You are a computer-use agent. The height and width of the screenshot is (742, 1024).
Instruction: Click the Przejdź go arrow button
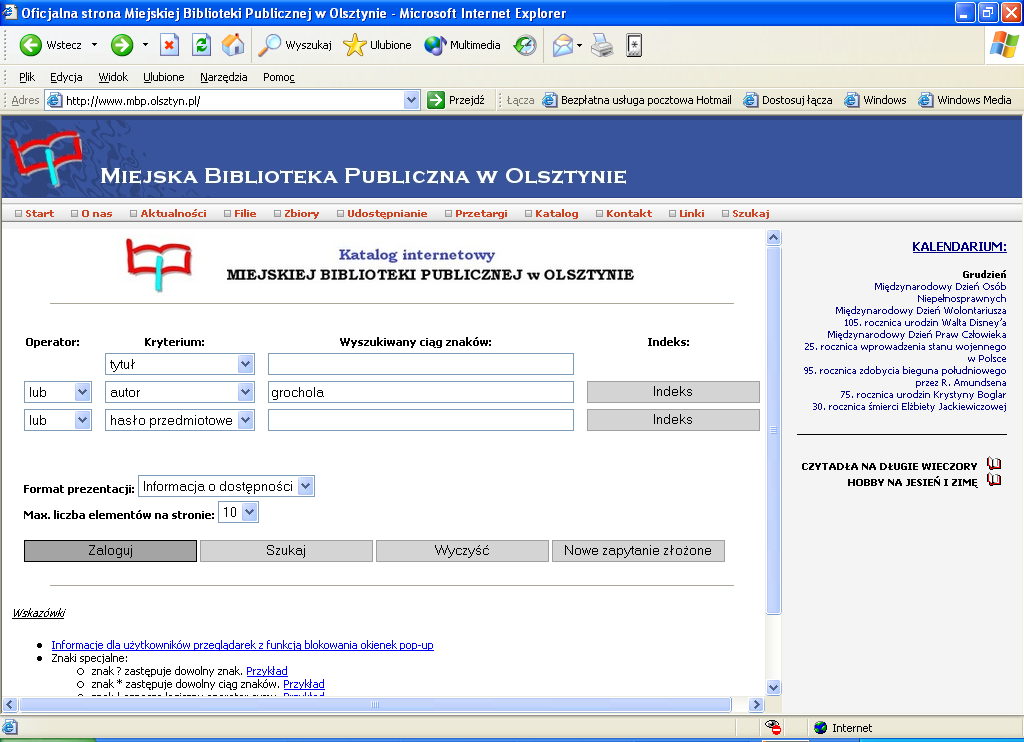pos(456,100)
